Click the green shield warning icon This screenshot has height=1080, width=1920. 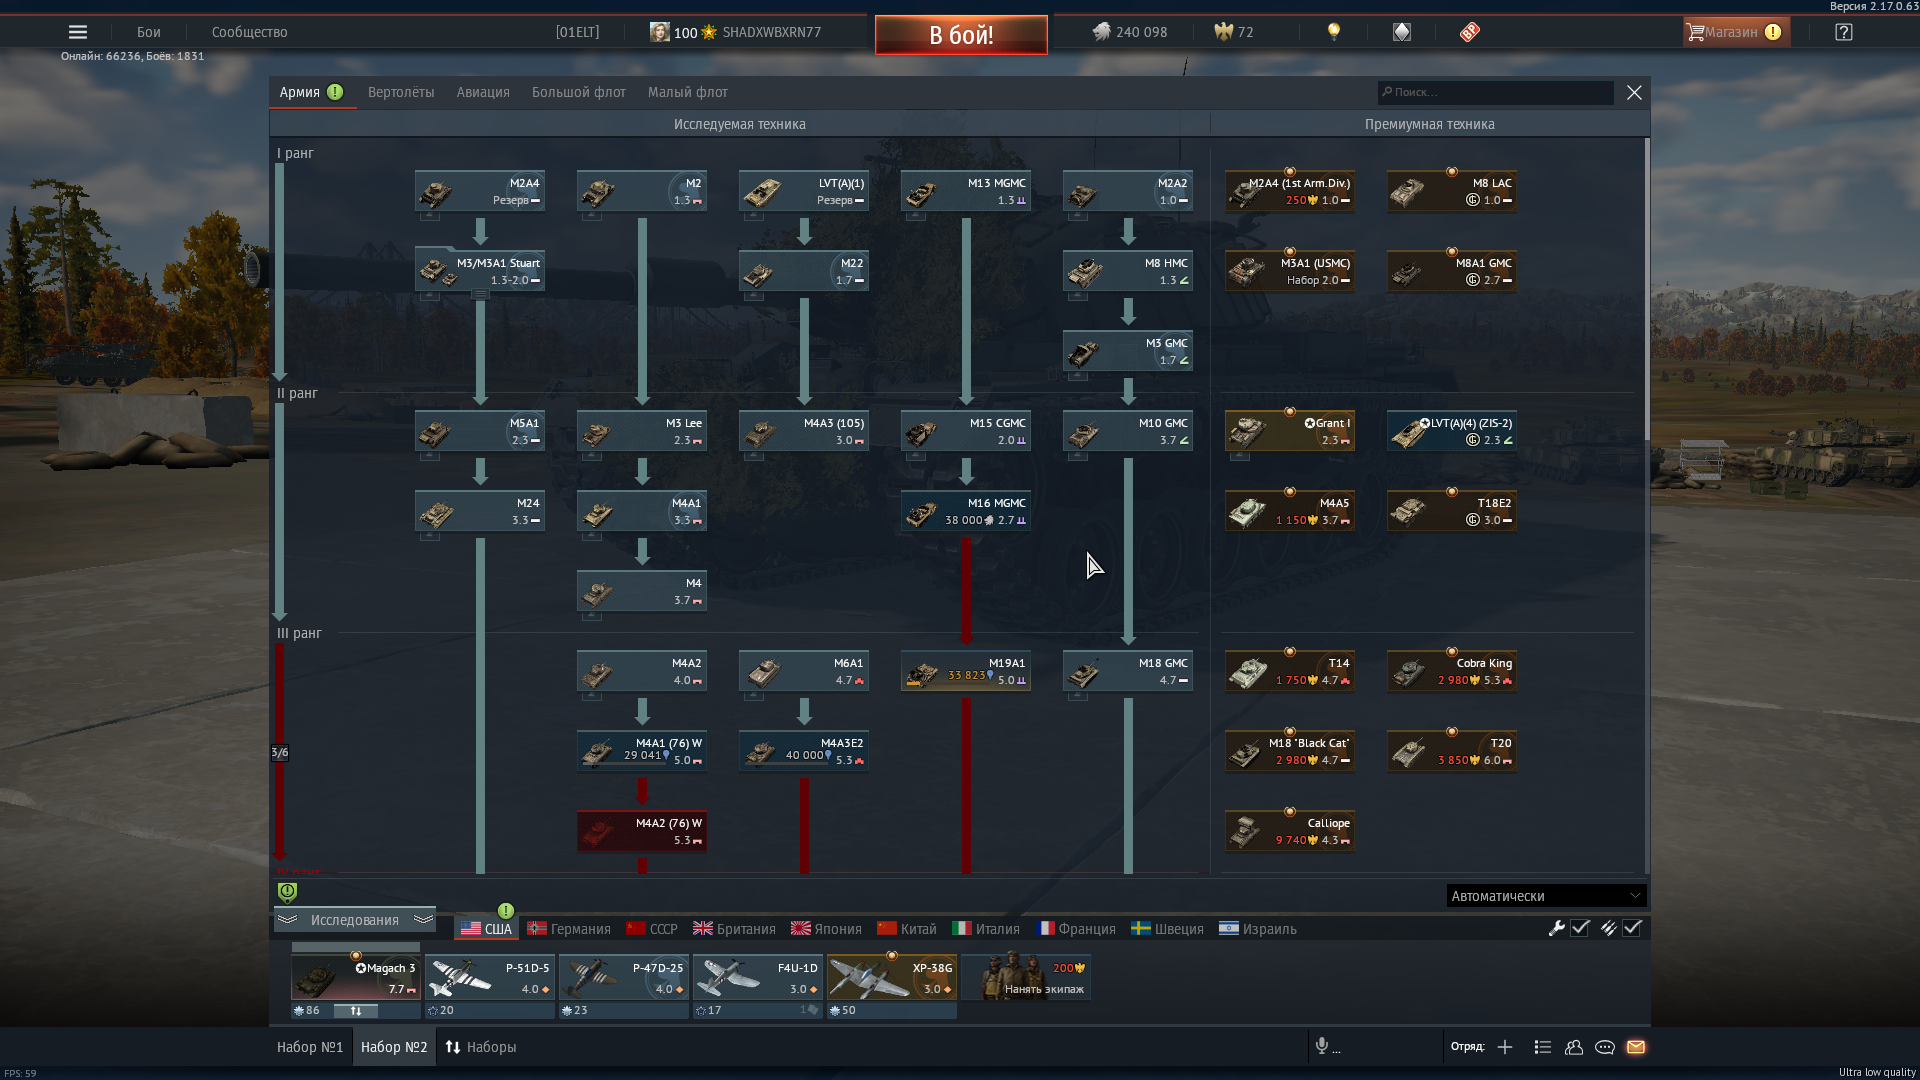[x=287, y=892]
